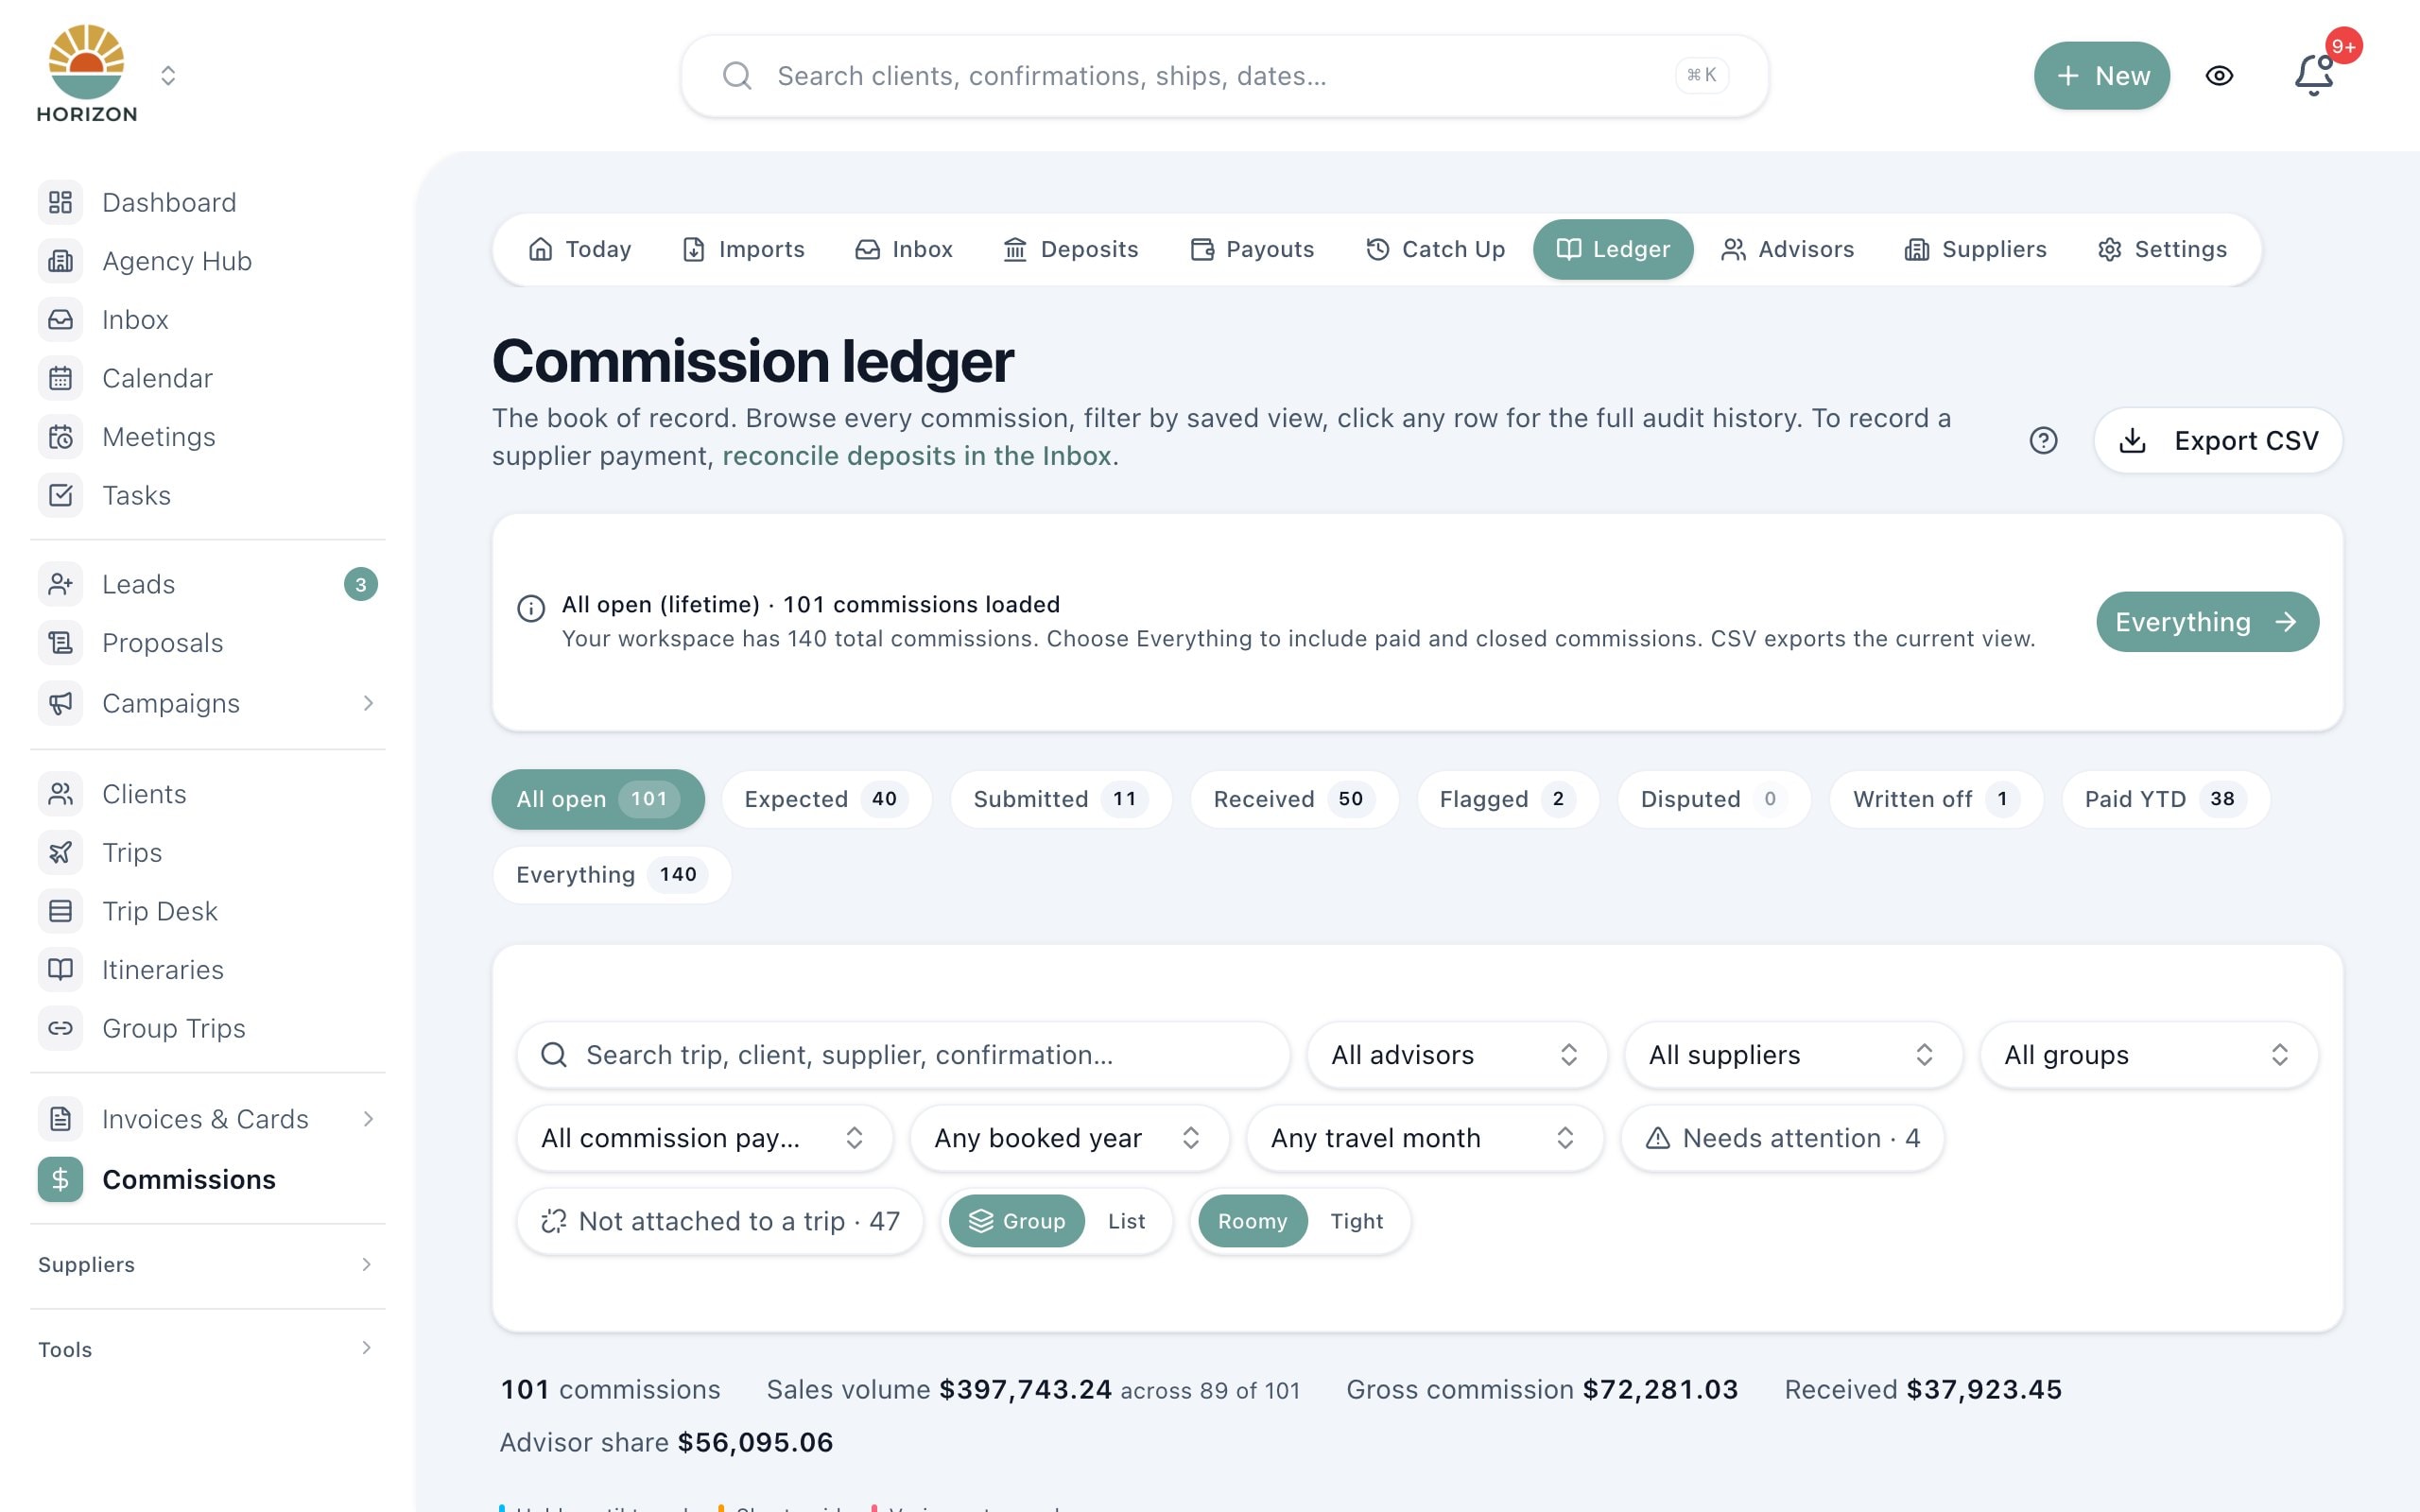Click the help question mark icon

2043,440
